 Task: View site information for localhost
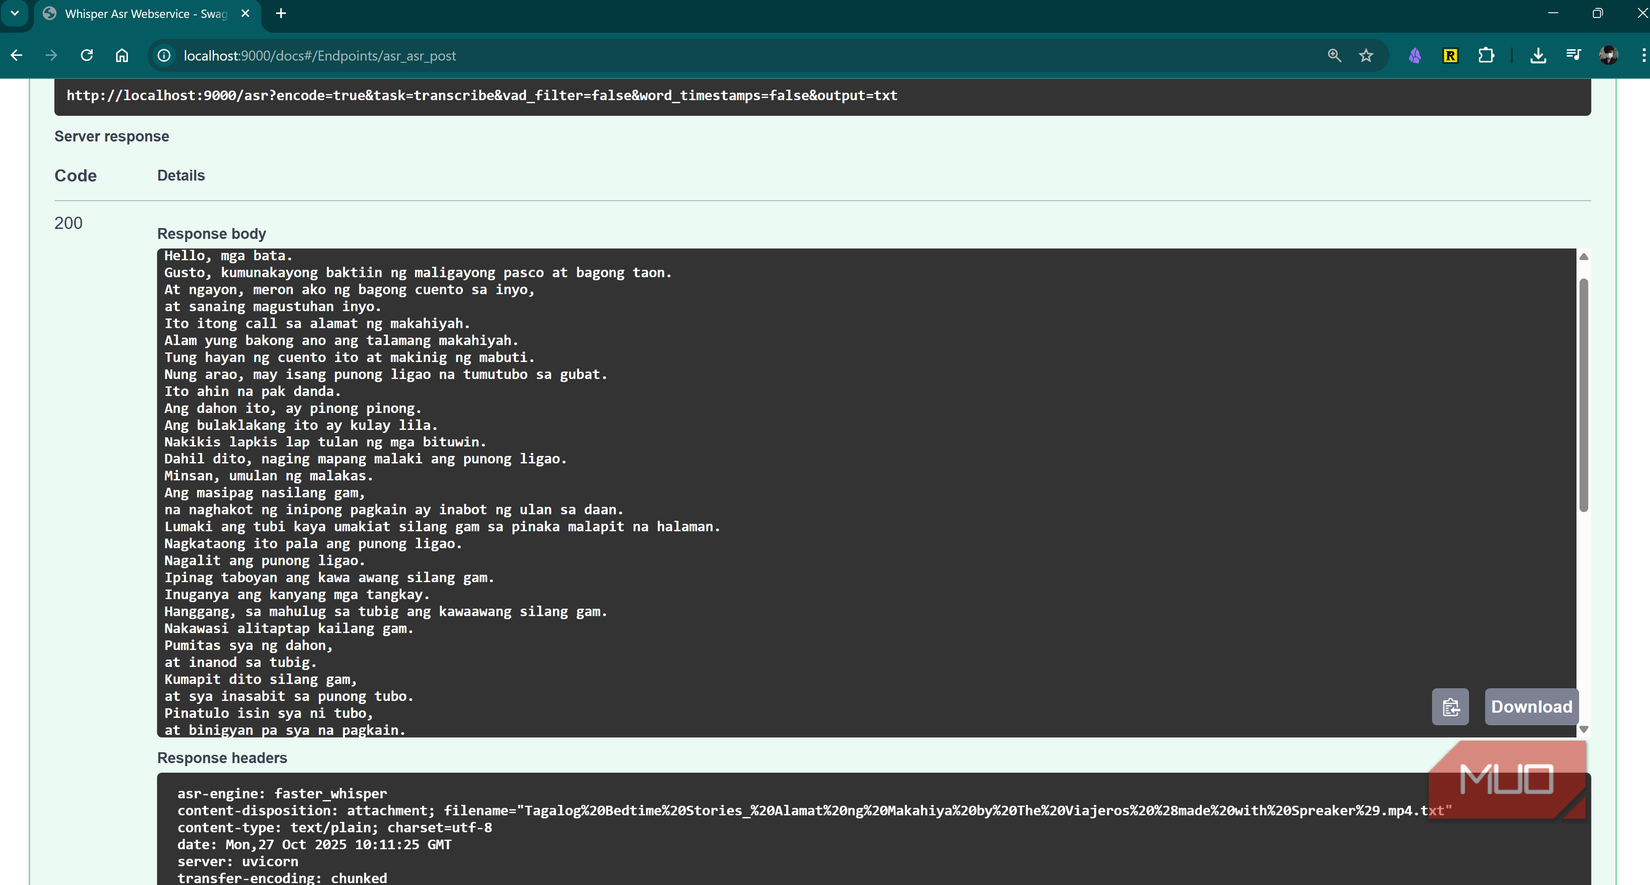(164, 56)
